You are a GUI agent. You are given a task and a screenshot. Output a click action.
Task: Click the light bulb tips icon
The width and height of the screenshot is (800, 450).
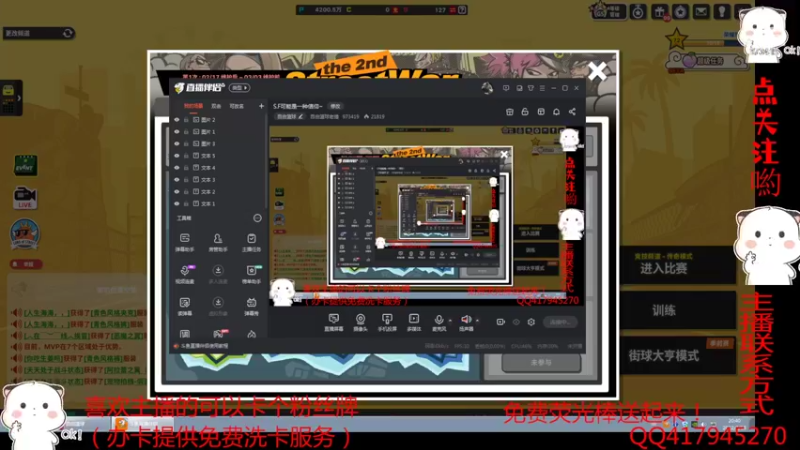click(721, 11)
